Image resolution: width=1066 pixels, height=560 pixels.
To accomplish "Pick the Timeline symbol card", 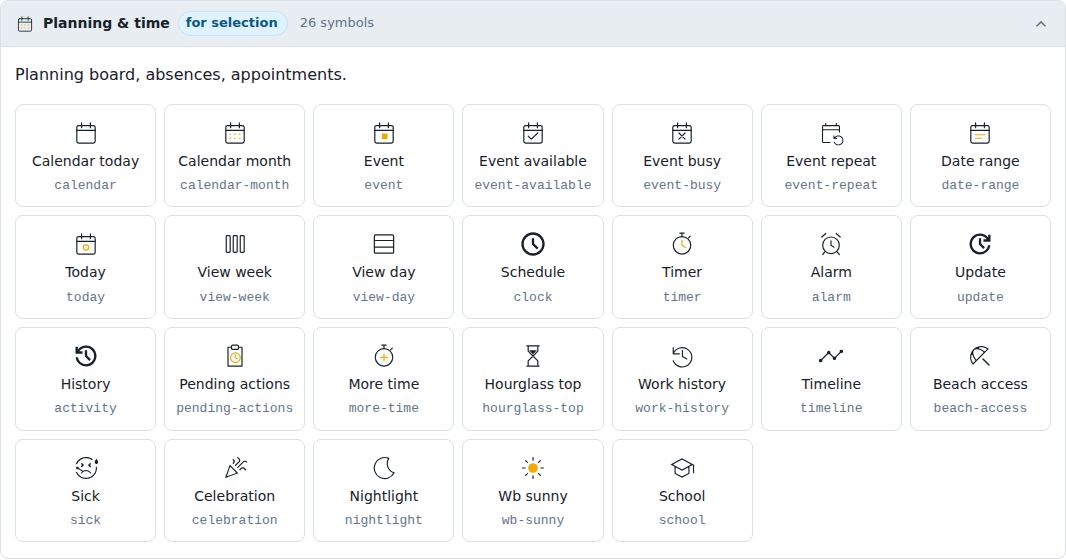I will 831,379.
